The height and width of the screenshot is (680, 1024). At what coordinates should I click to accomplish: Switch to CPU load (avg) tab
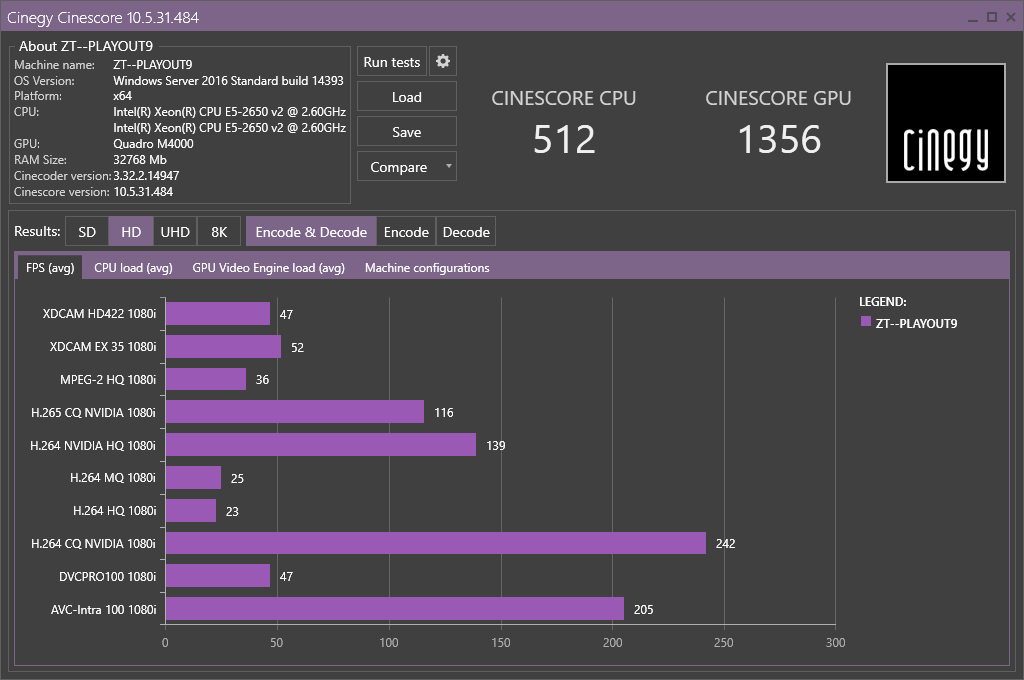(x=133, y=268)
